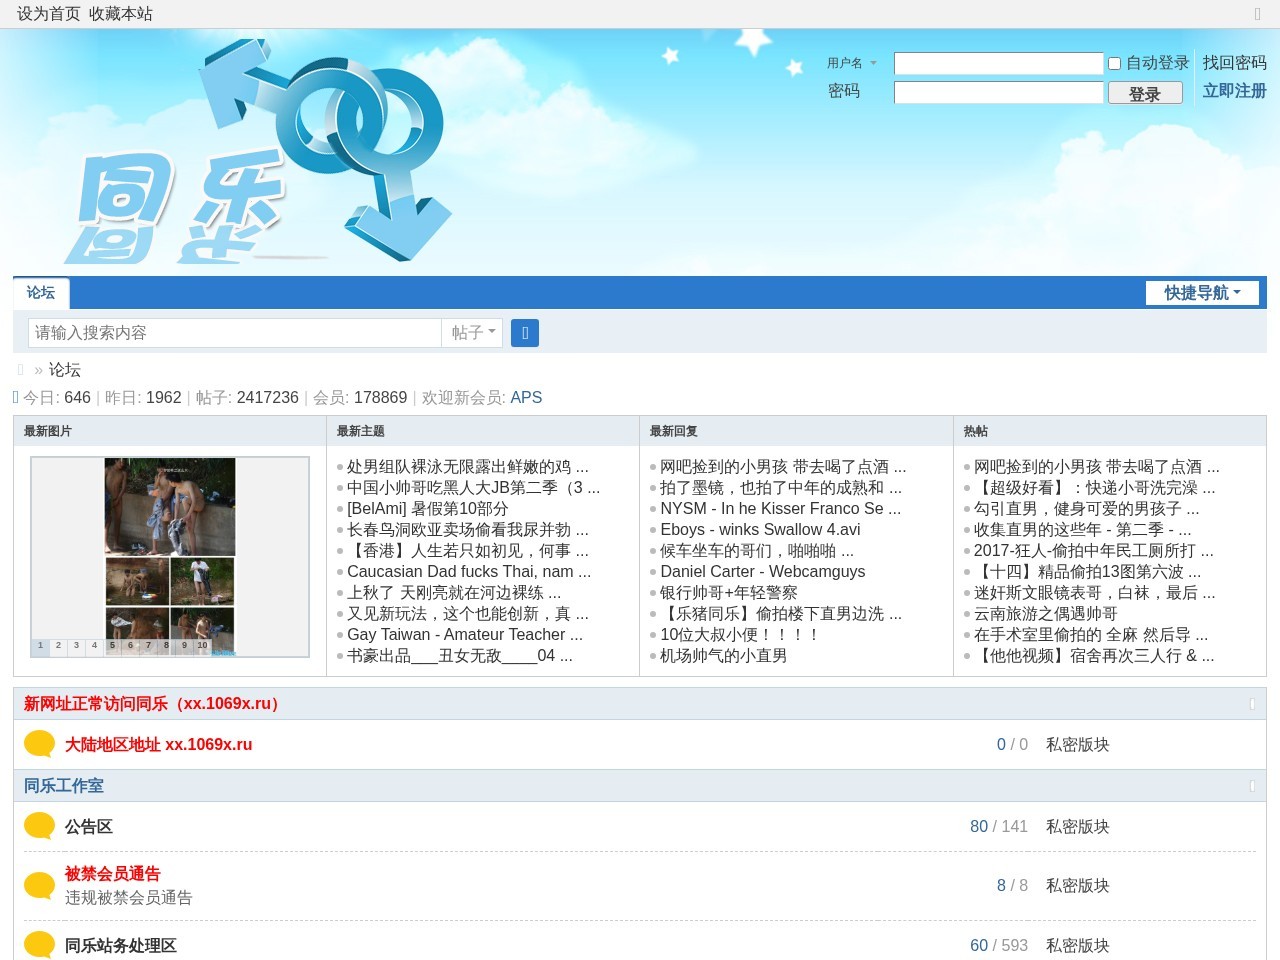This screenshot has height=960, width=1280.
Task: Enable the 自动登录 checkbox
Action: 1114,63
